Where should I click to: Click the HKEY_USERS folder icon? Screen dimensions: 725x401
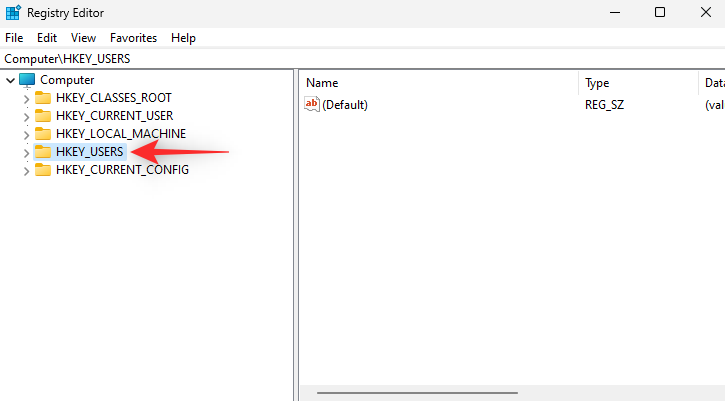tap(43, 152)
